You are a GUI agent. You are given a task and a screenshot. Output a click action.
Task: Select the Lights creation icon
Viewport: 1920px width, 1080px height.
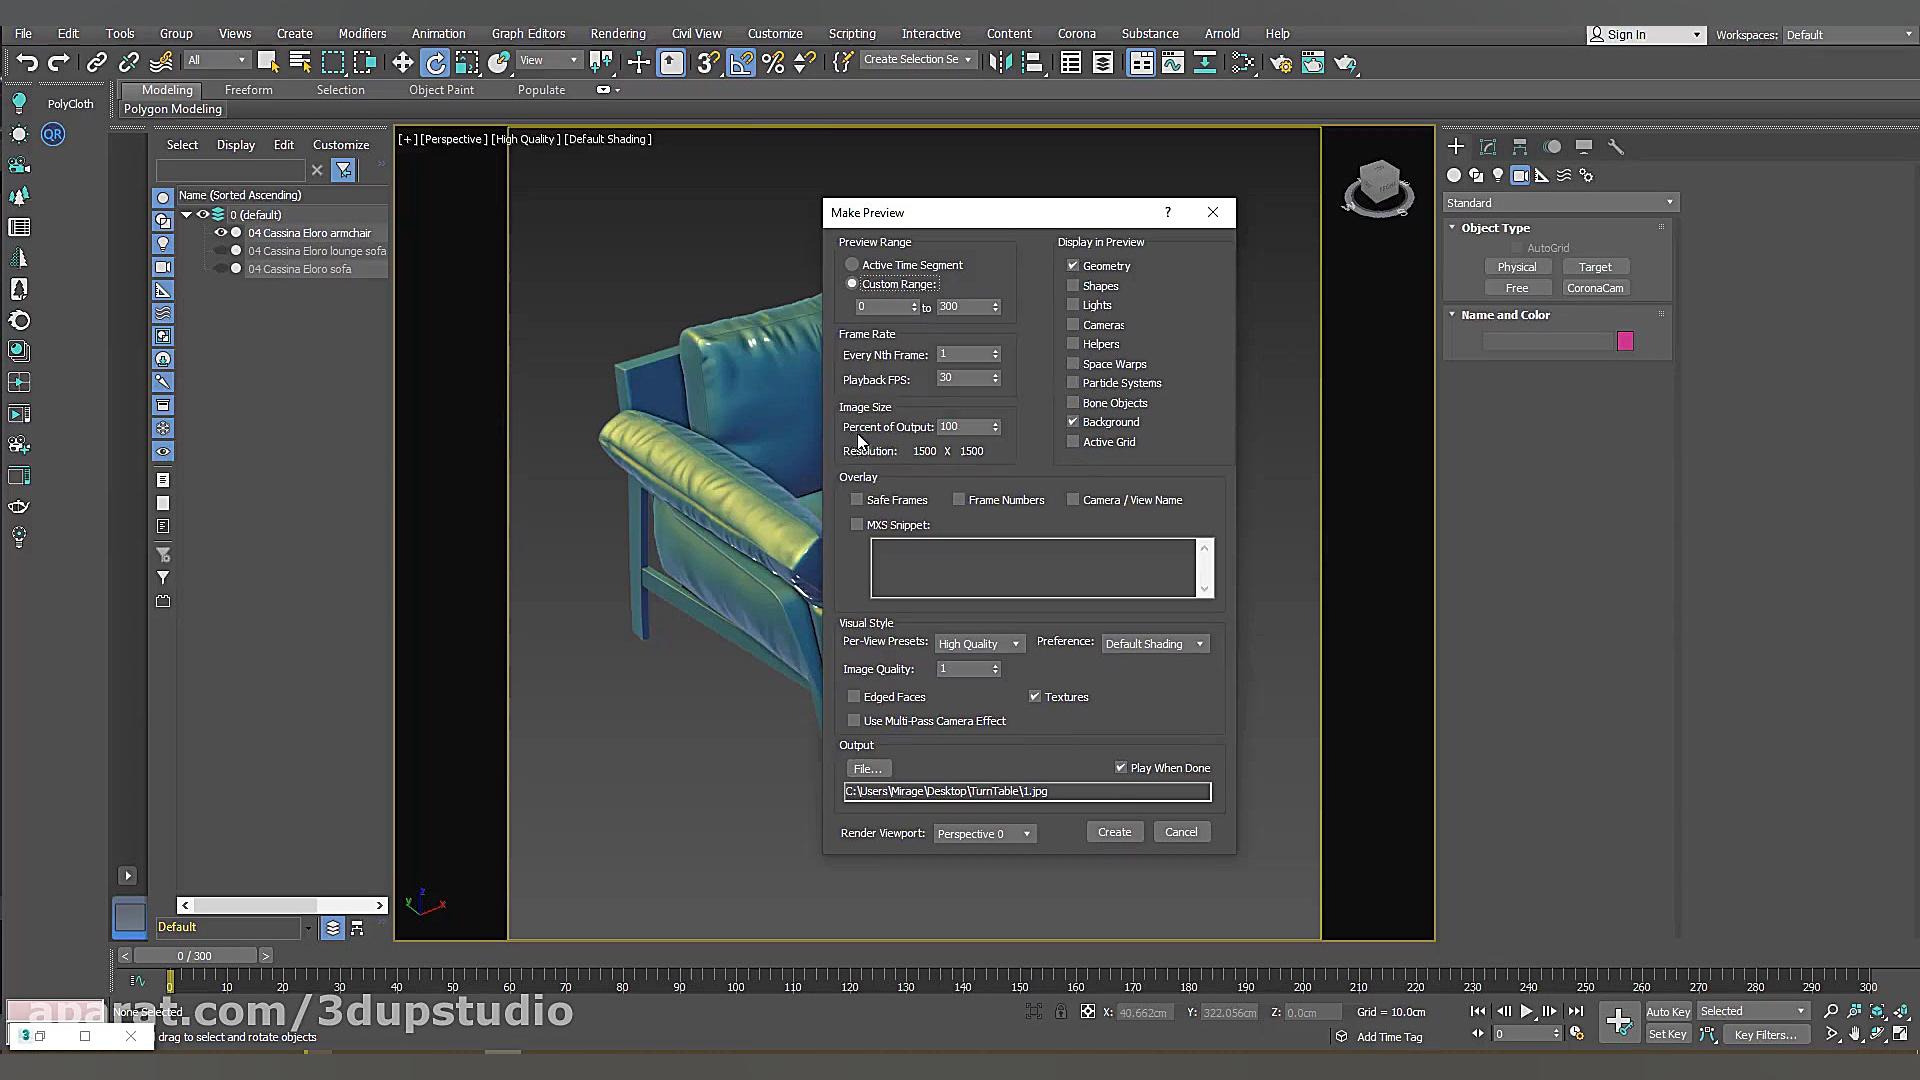[x=1498, y=175]
